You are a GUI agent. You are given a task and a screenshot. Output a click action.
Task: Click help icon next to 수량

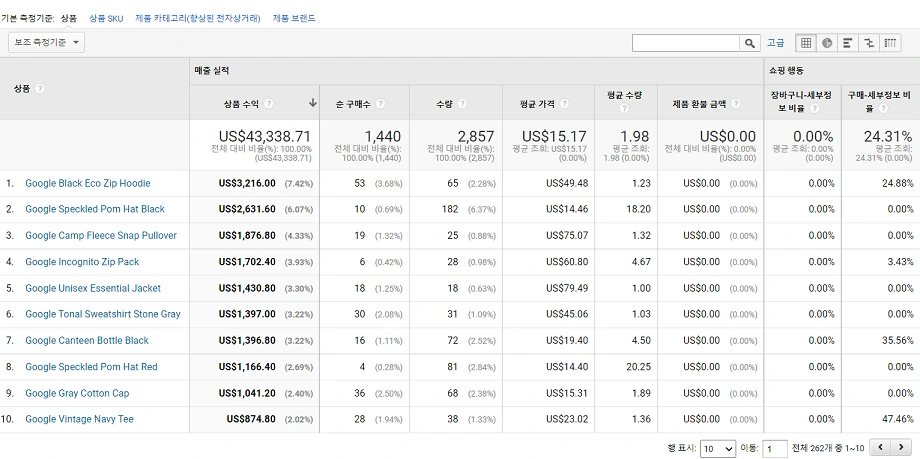point(462,103)
